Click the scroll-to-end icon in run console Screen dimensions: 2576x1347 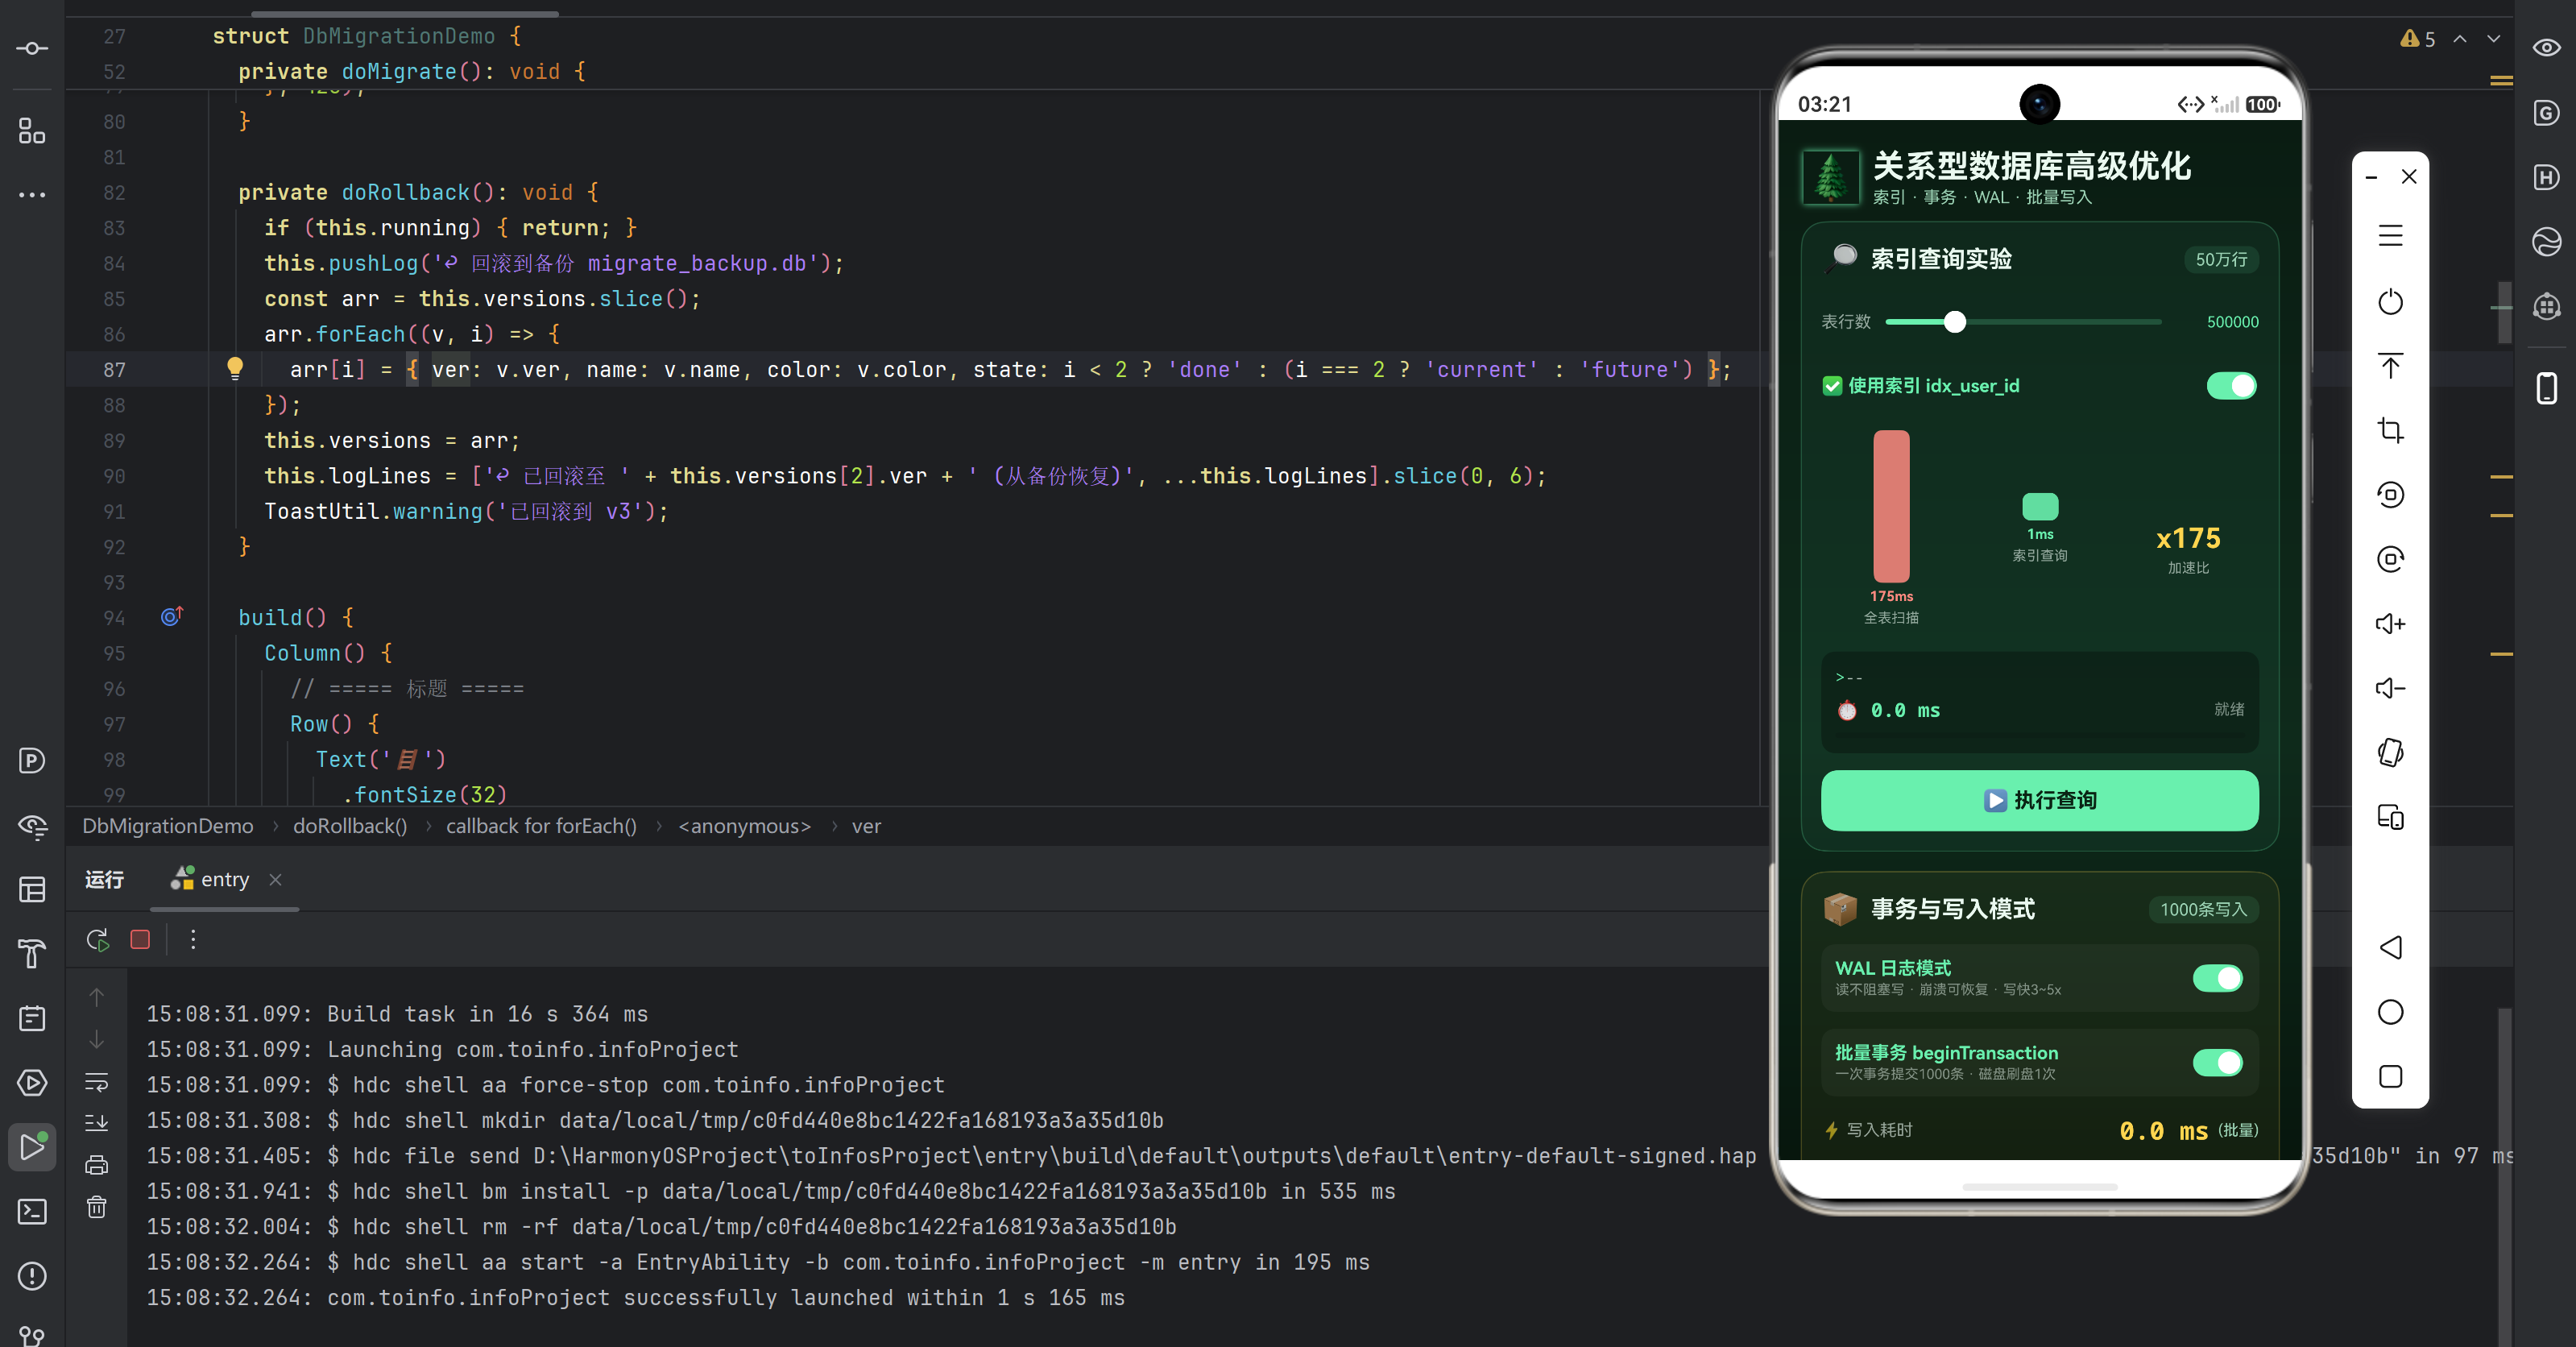click(x=96, y=1122)
